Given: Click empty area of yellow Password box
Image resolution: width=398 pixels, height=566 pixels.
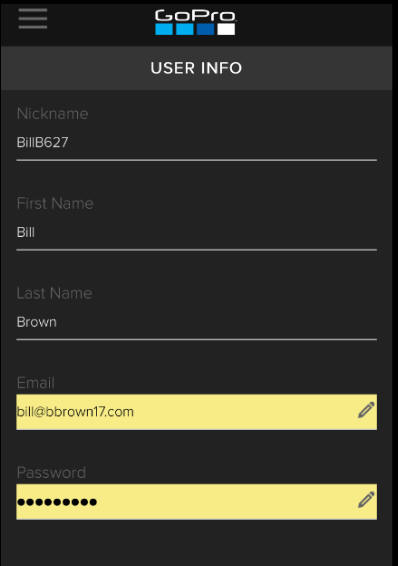Looking at the screenshot, I should (227, 502).
